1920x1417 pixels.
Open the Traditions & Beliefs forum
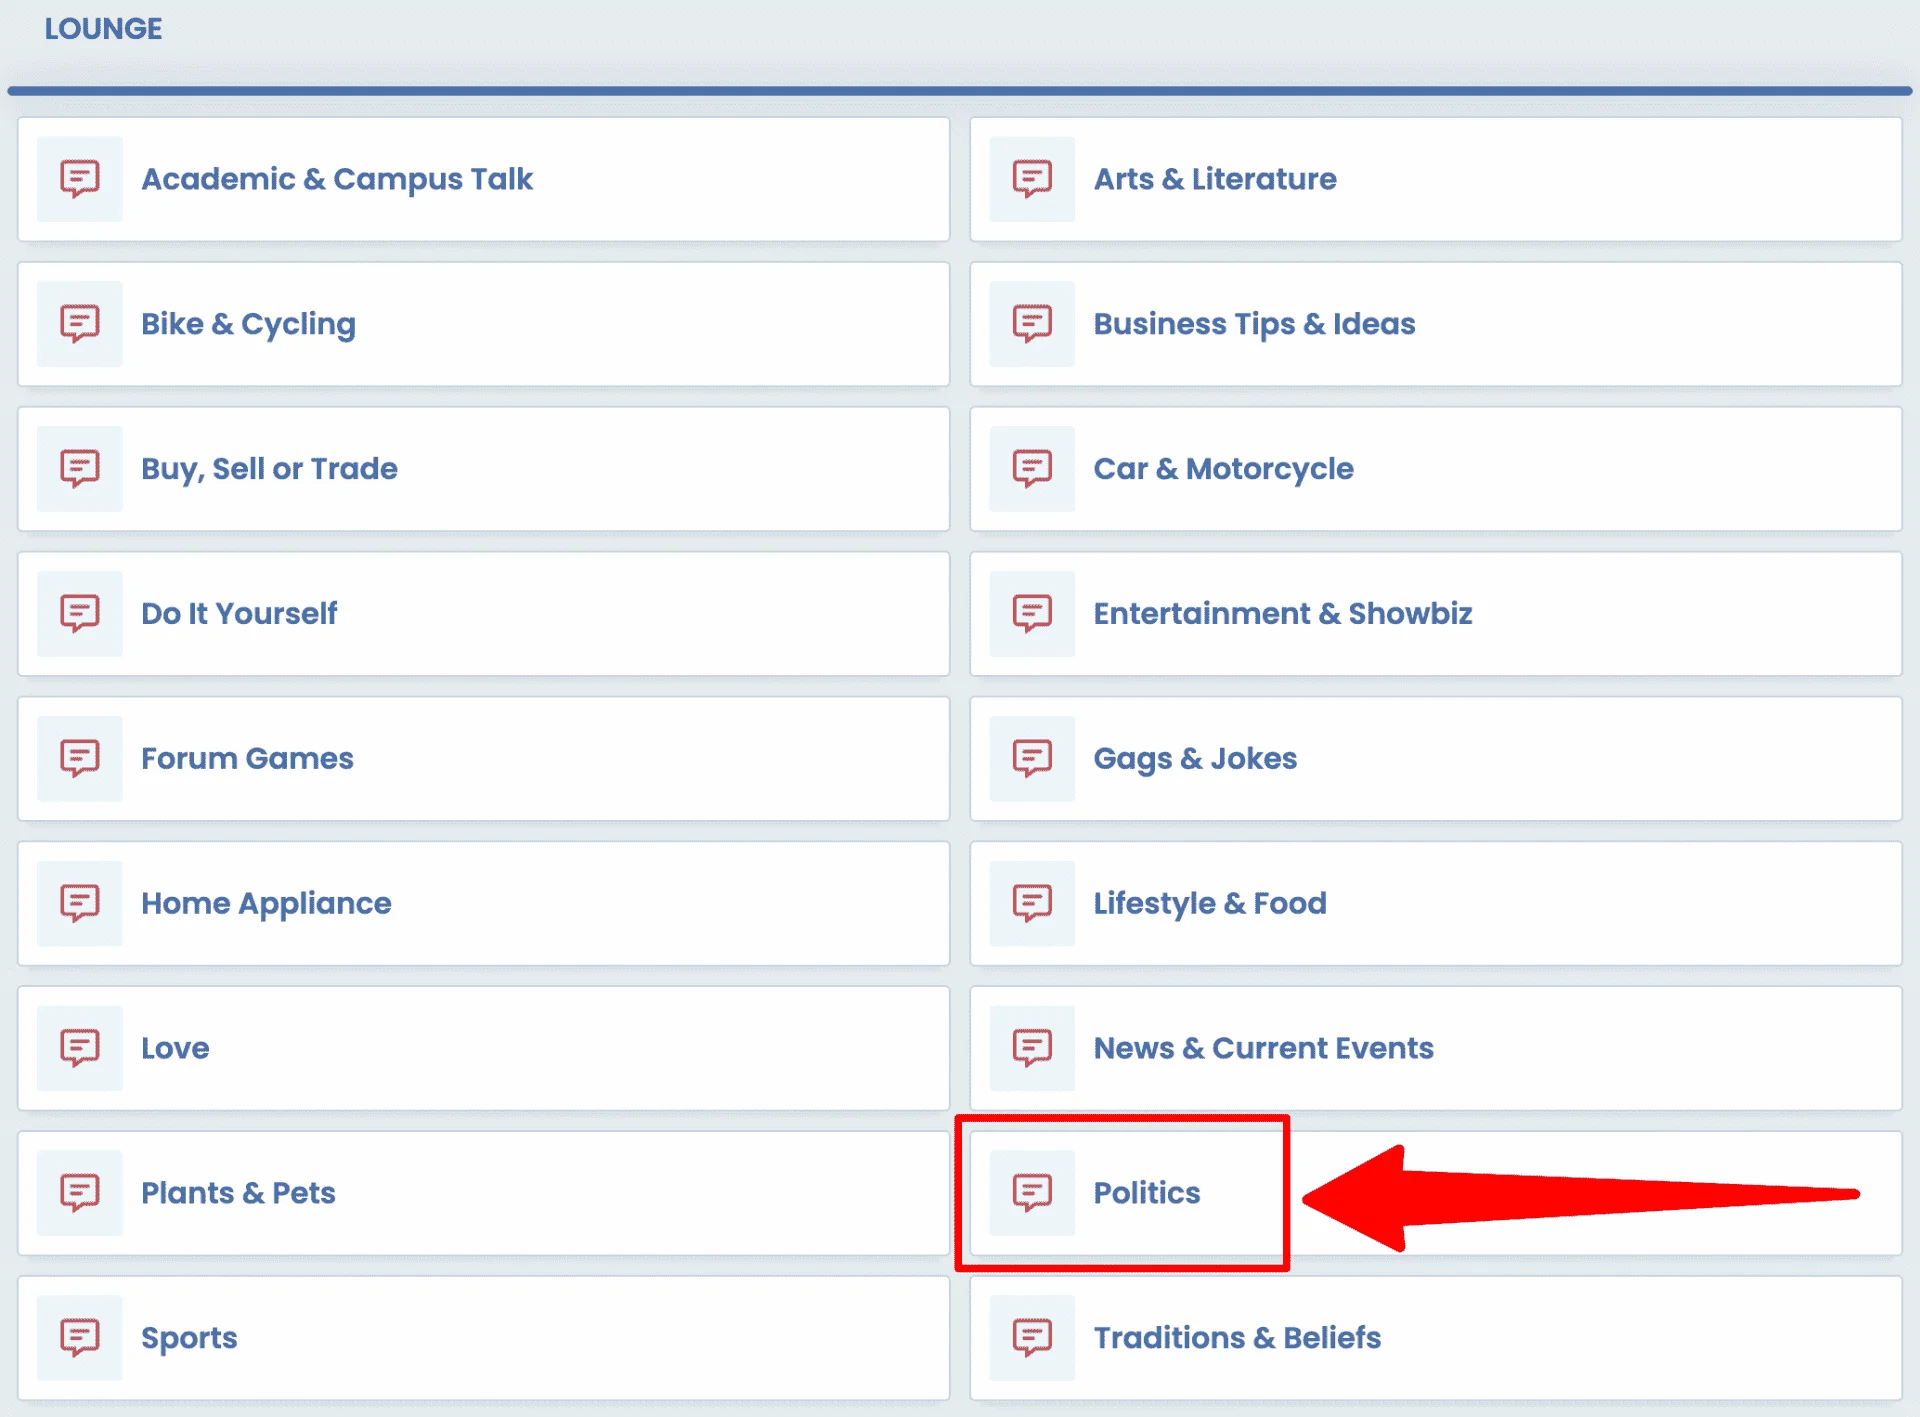click(x=1237, y=1338)
